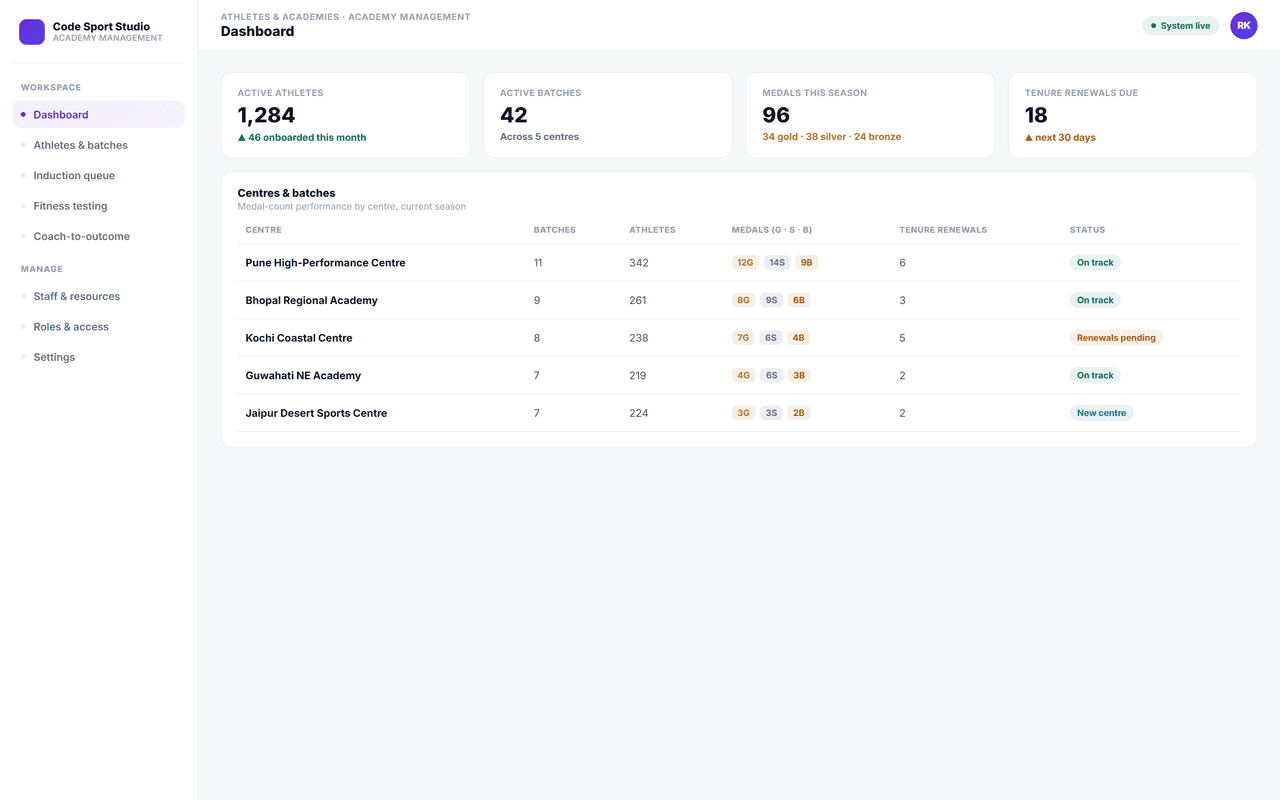Viewport: 1280px width, 800px height.
Task: Click the Medals (G · S · B) column header
Action: (x=772, y=230)
